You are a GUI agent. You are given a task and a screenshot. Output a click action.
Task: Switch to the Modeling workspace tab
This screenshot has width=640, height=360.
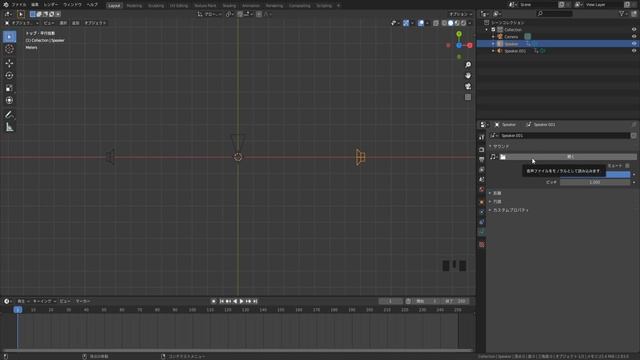pyautogui.click(x=134, y=5)
